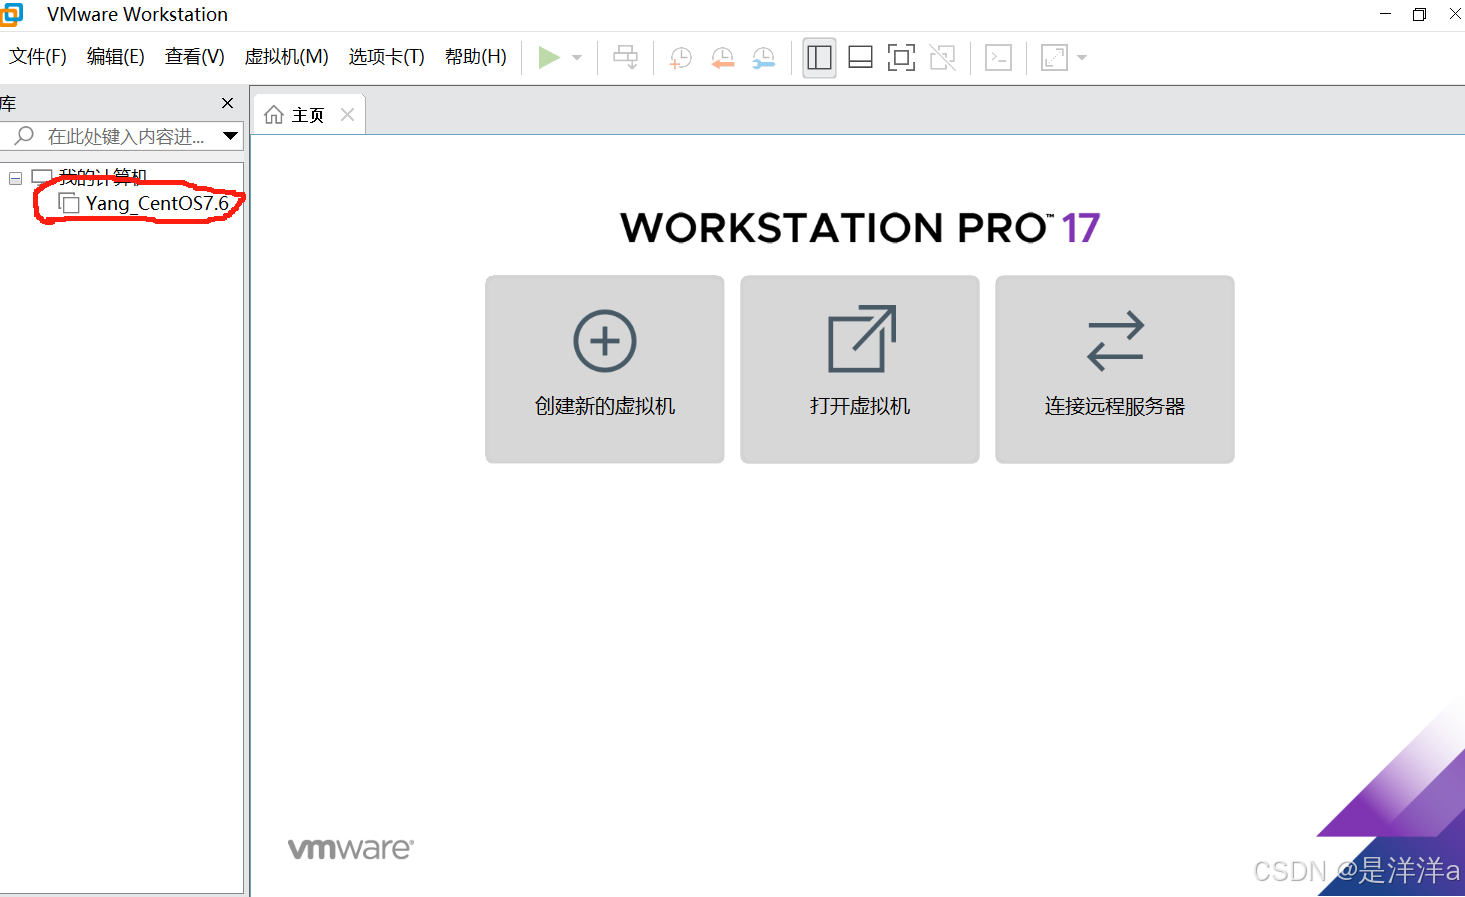The height and width of the screenshot is (897, 1465).
Task: Click the stretch guest display icon
Action: point(1054,57)
